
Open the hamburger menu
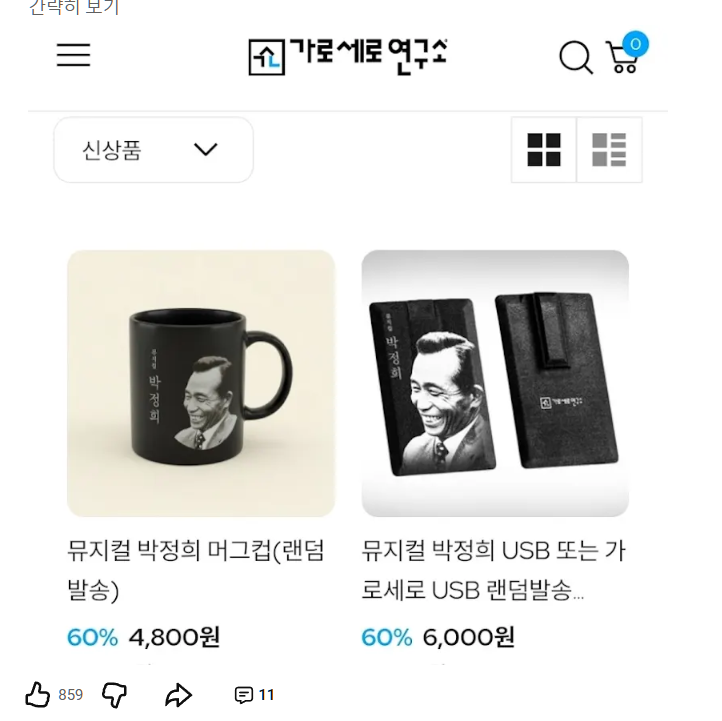pos(73,55)
